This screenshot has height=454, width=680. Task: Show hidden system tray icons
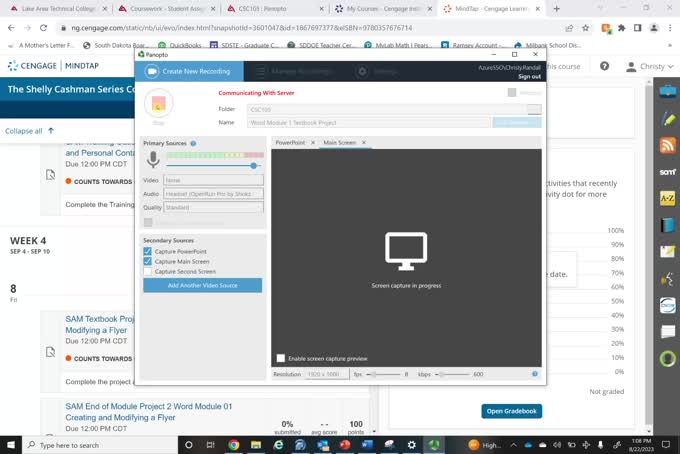point(513,445)
